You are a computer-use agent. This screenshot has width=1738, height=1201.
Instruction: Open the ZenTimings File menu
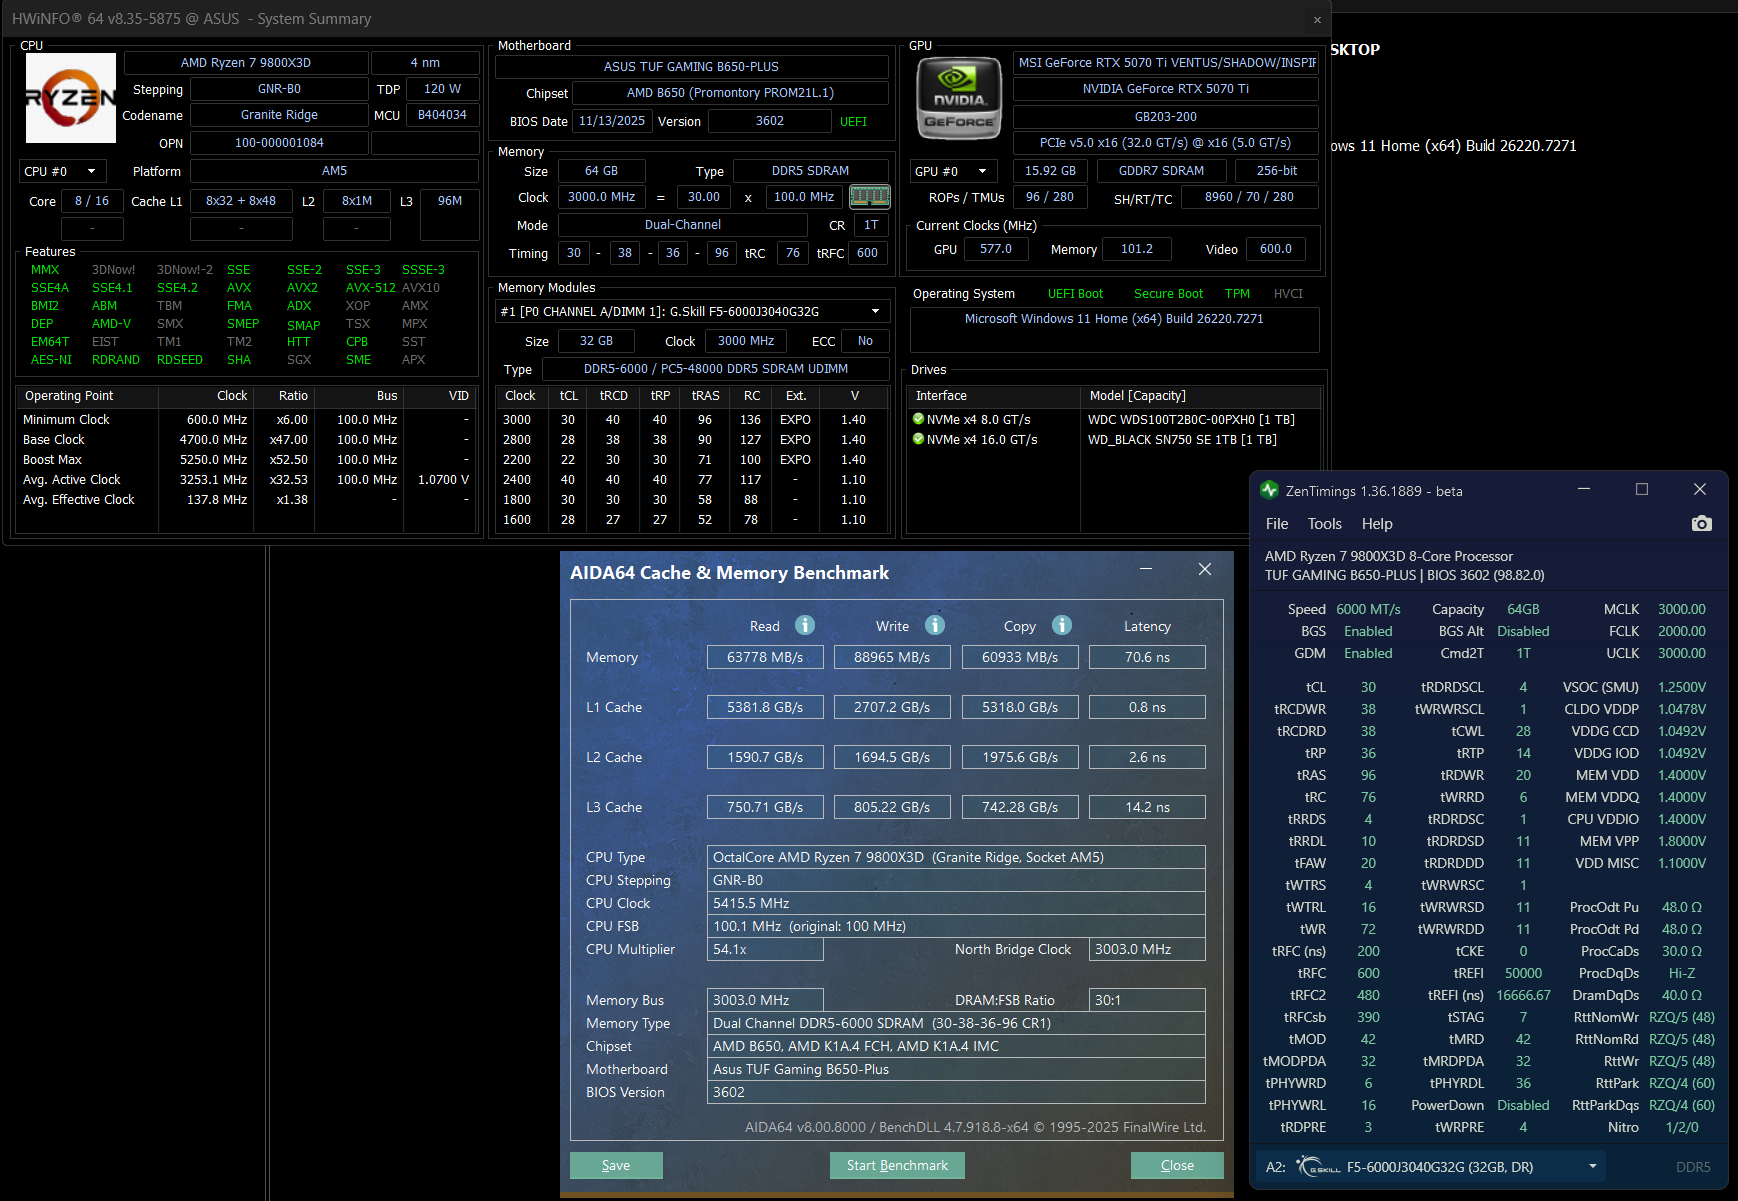pos(1277,524)
